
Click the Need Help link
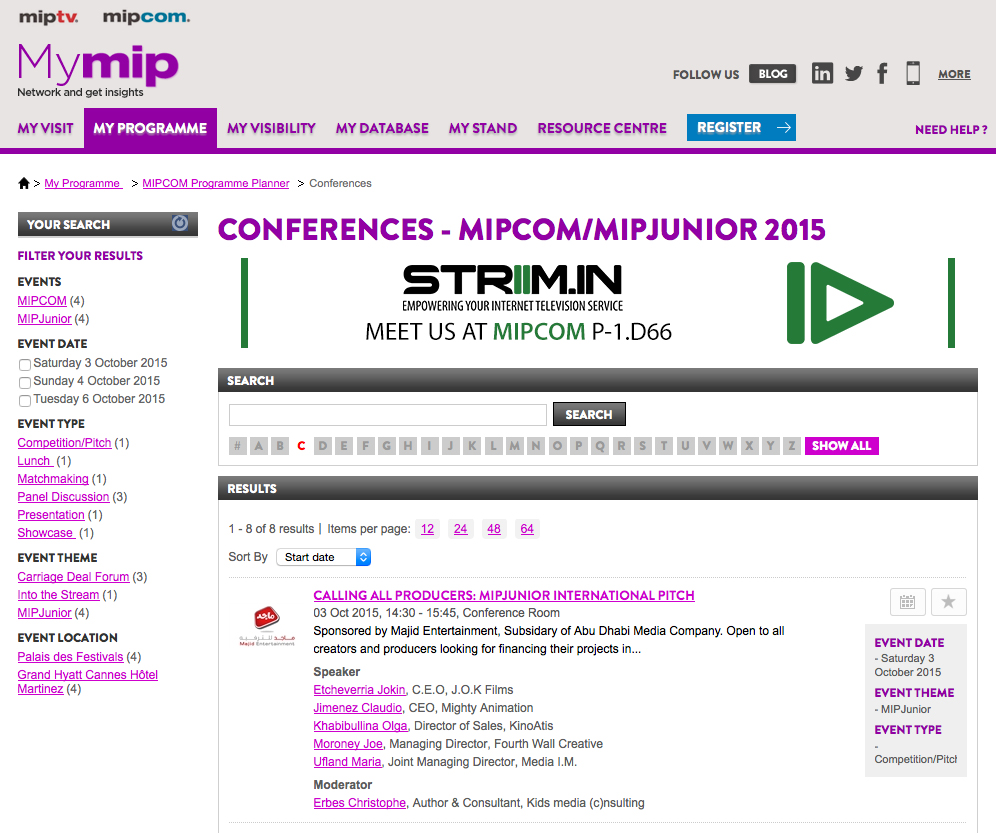(x=951, y=130)
